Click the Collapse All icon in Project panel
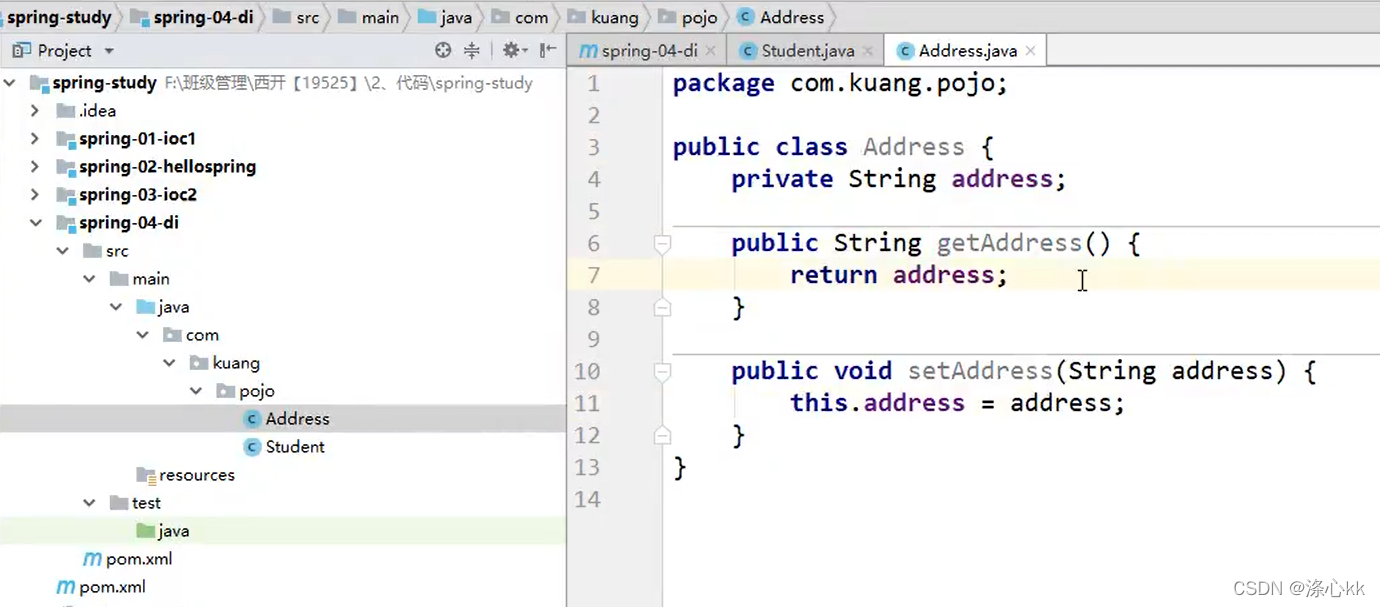 click(x=472, y=50)
